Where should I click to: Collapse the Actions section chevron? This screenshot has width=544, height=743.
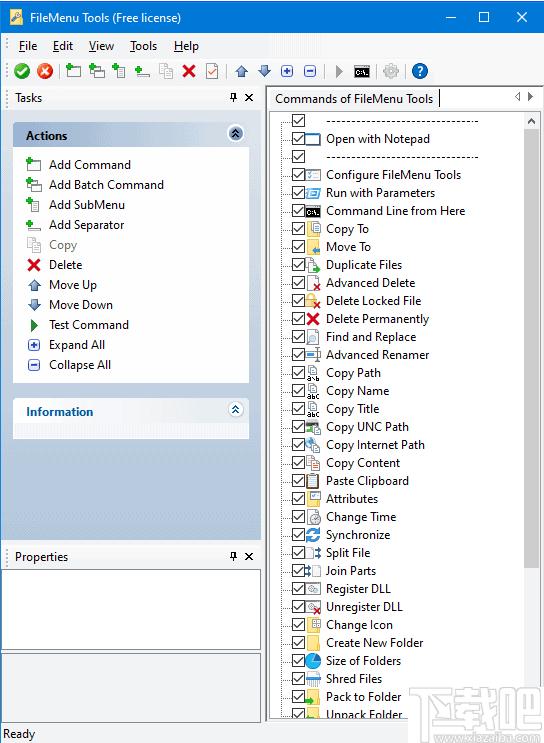(x=236, y=134)
